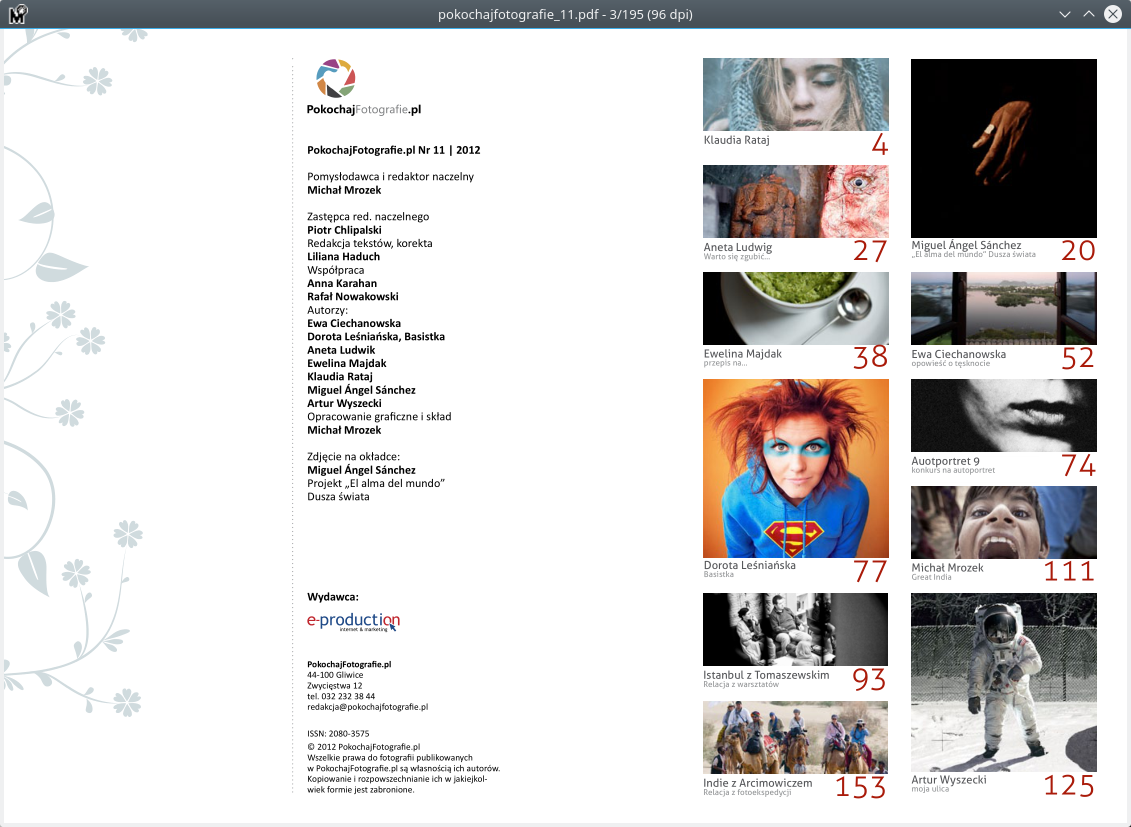The width and height of the screenshot is (1131, 827).
Task: Open the Klaudia Rataj portrait thumbnail
Action: pos(796,94)
